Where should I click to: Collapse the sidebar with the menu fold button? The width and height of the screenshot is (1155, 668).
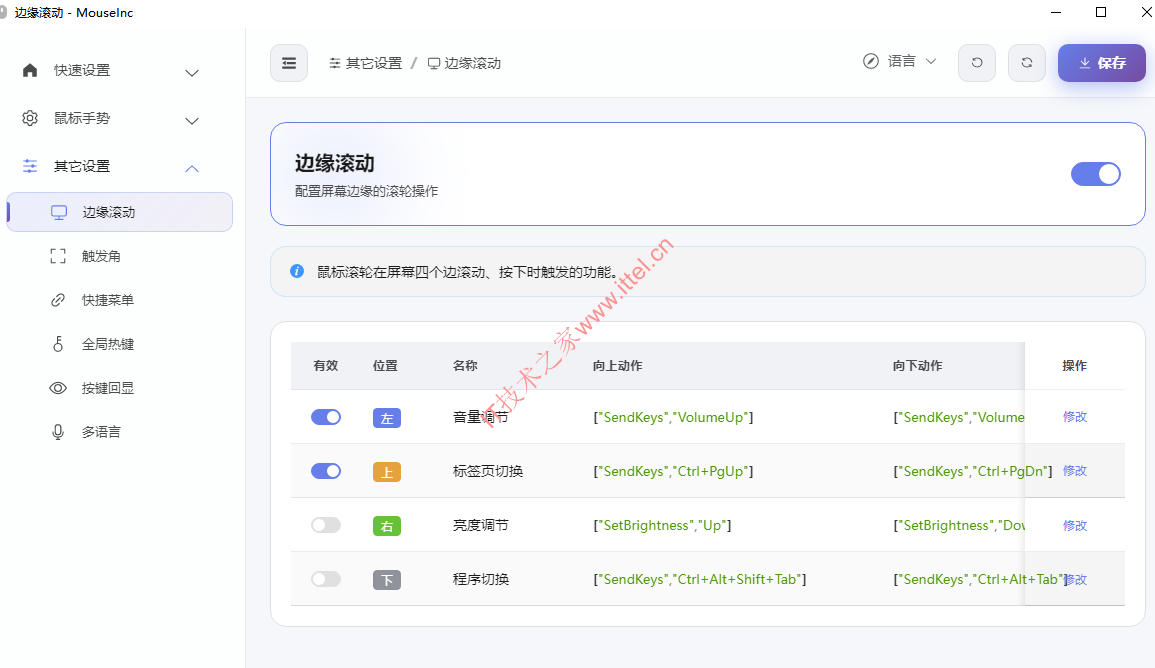point(289,63)
